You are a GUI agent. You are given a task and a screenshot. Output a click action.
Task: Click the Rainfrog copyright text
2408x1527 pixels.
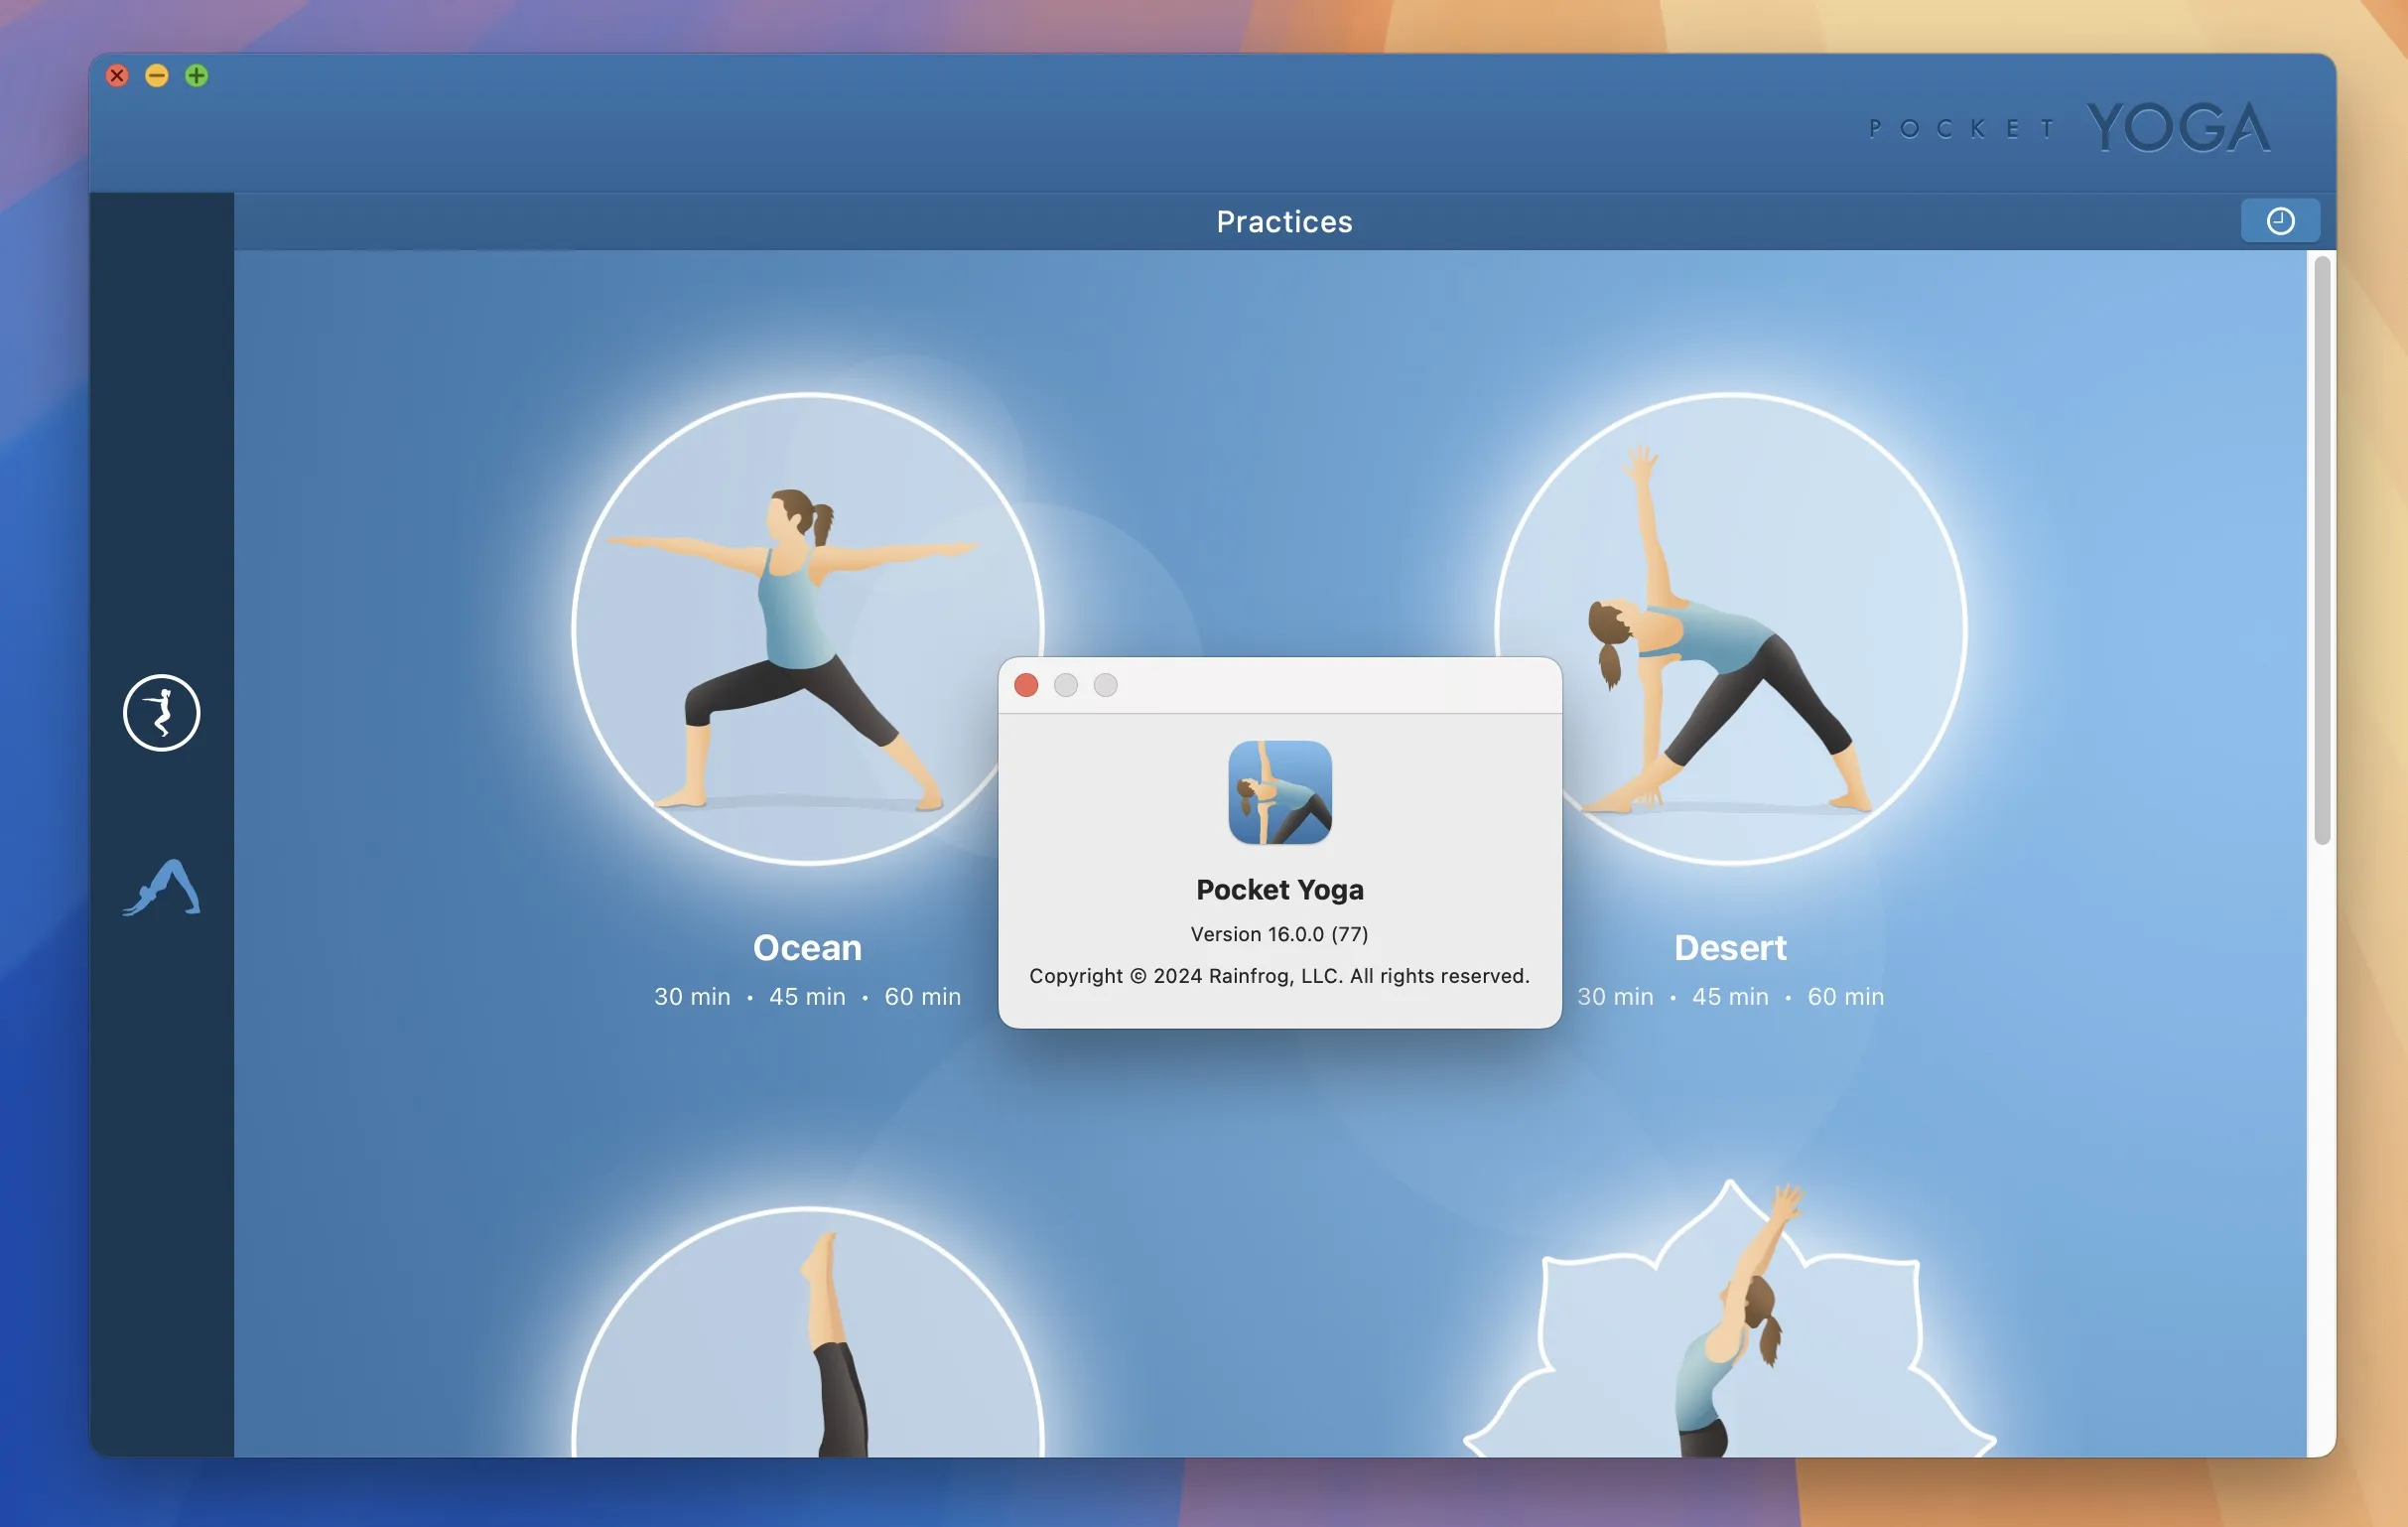tap(1279, 976)
